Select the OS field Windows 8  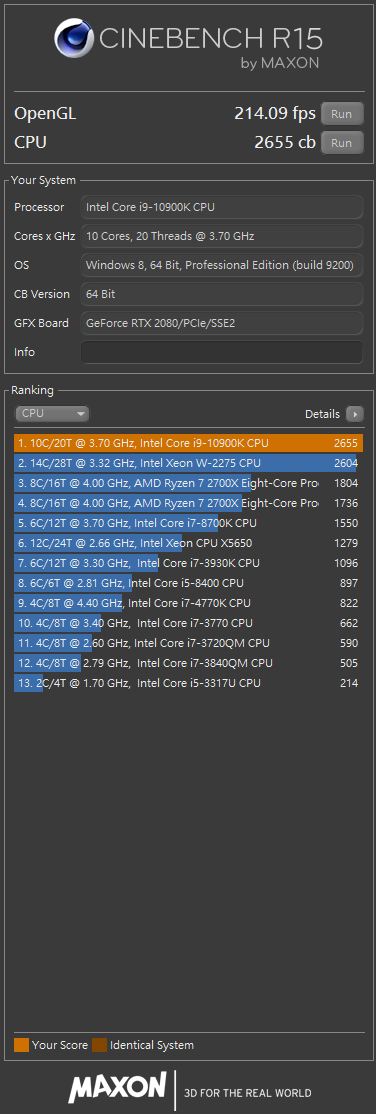coord(222,266)
